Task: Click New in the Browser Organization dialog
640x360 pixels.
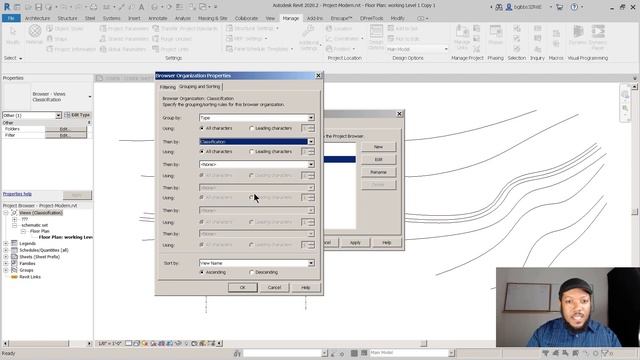Action: click(378, 147)
